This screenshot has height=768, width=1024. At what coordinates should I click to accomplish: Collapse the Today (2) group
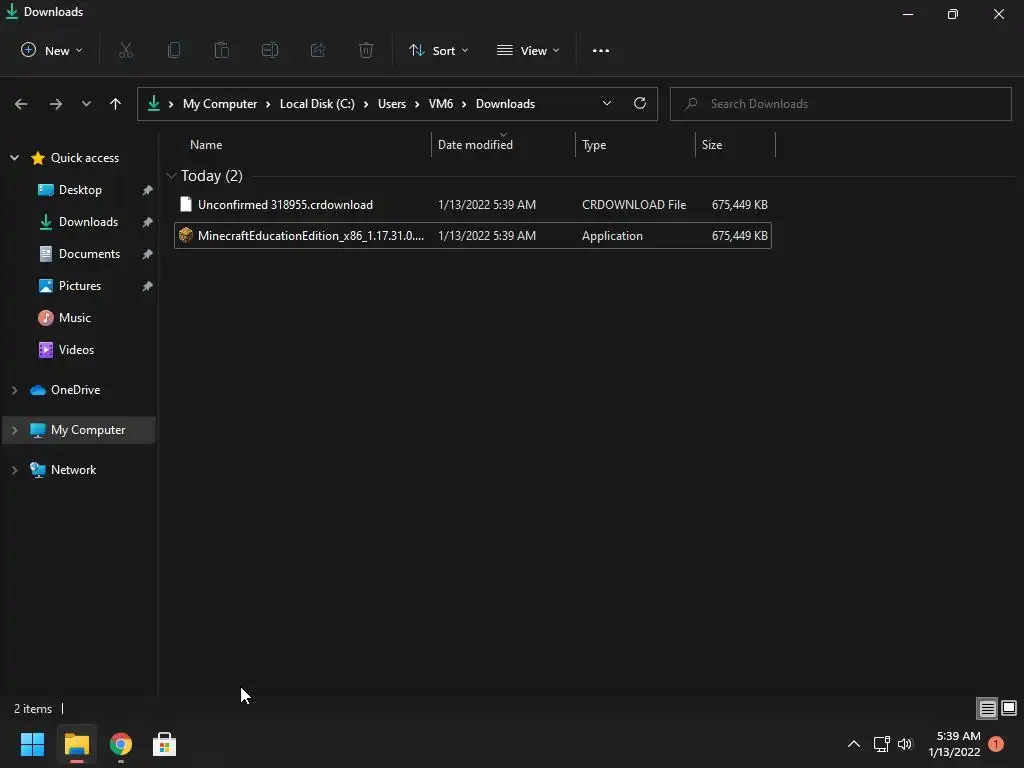pos(171,176)
